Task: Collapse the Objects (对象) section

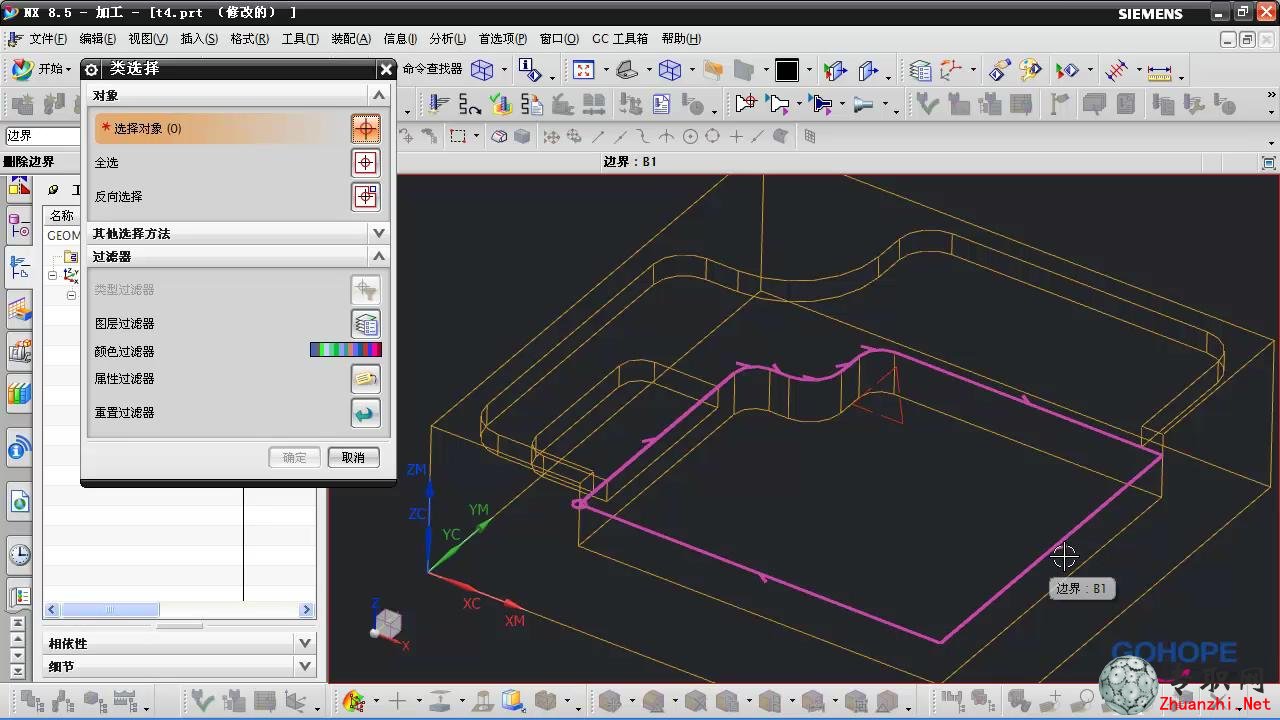Action: 378,95
